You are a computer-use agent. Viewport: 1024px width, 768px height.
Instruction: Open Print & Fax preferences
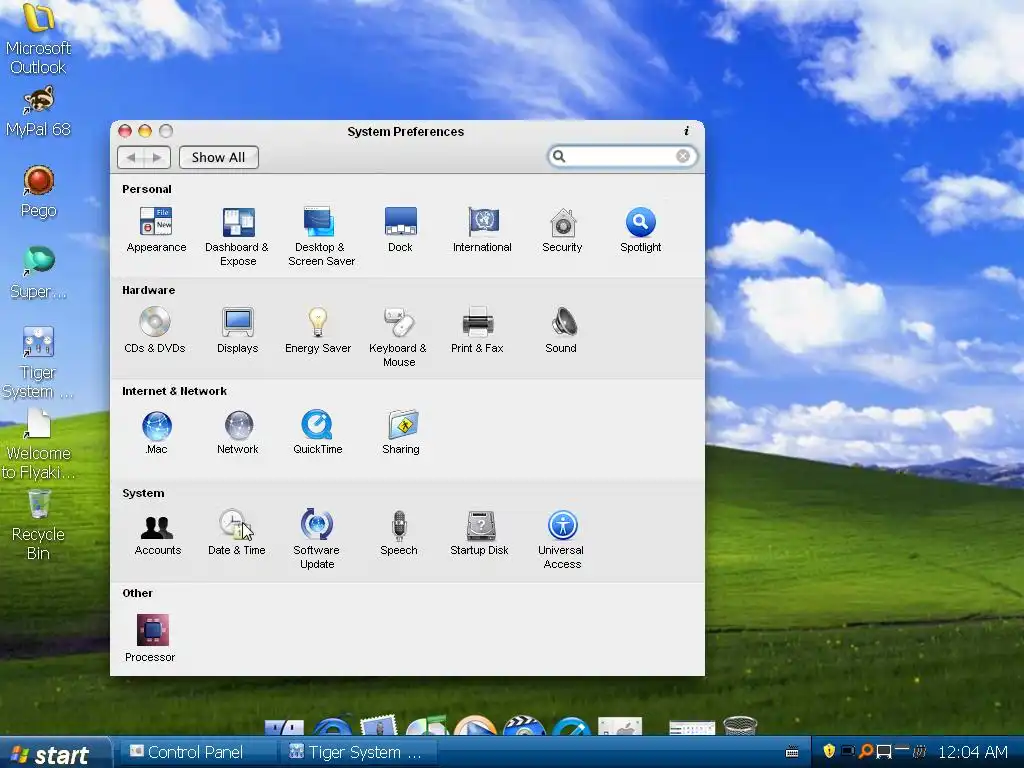click(x=477, y=330)
